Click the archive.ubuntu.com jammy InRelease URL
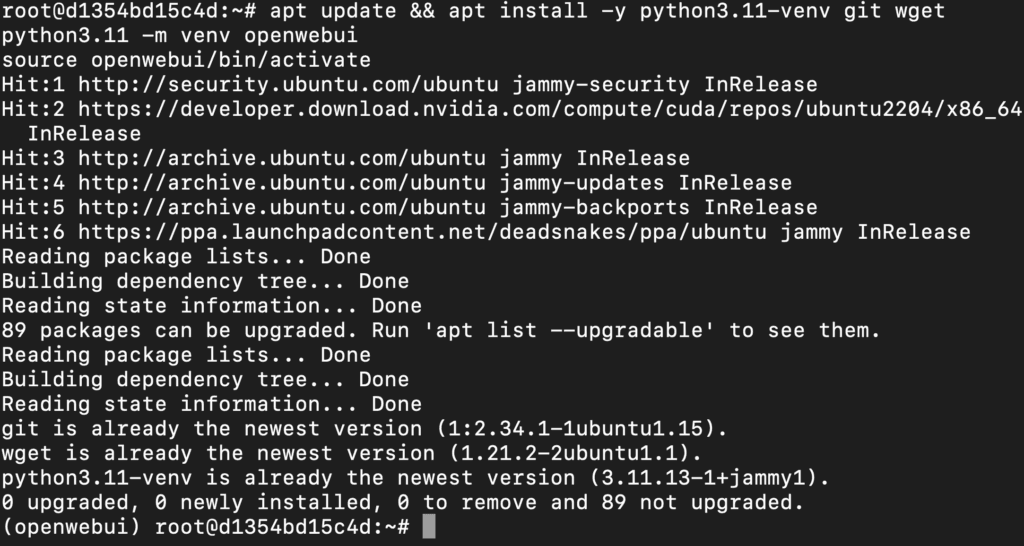 tap(281, 159)
